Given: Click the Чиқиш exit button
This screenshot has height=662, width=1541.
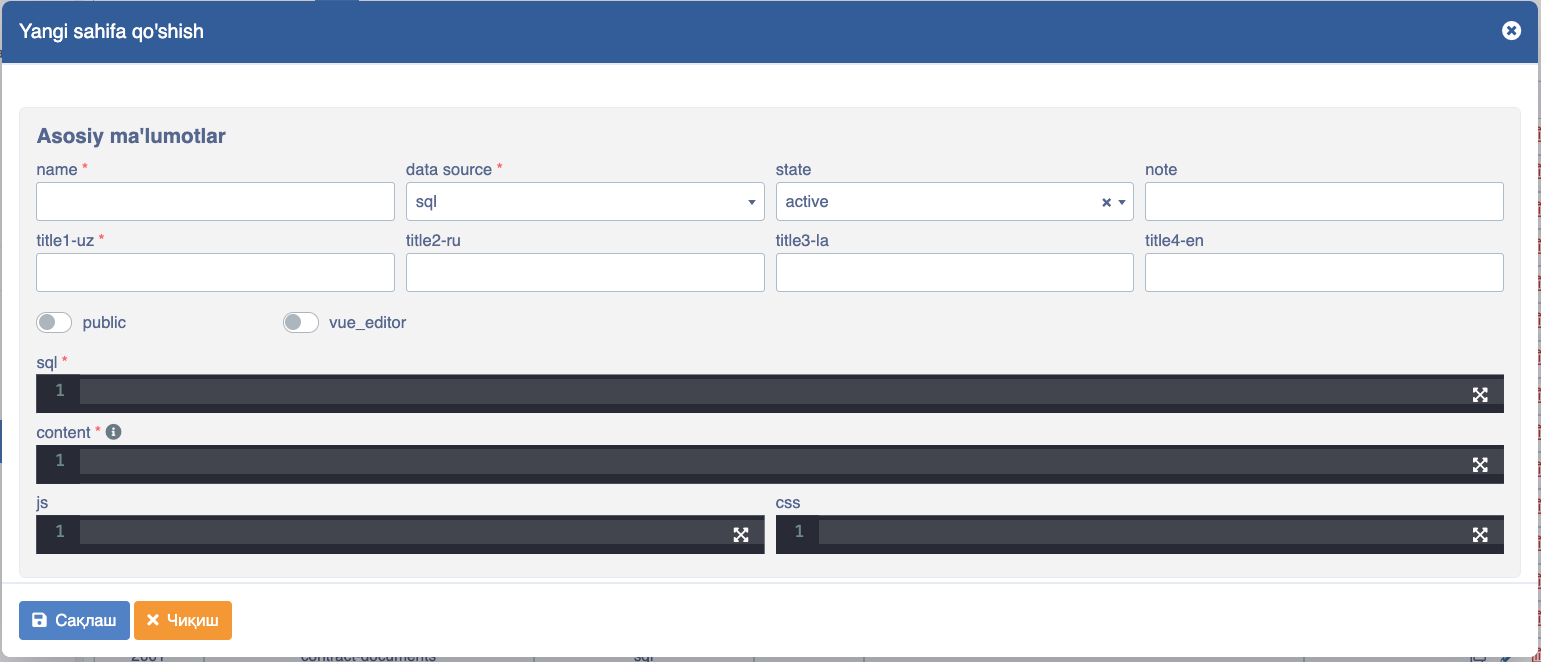Looking at the screenshot, I should tap(183, 620).
